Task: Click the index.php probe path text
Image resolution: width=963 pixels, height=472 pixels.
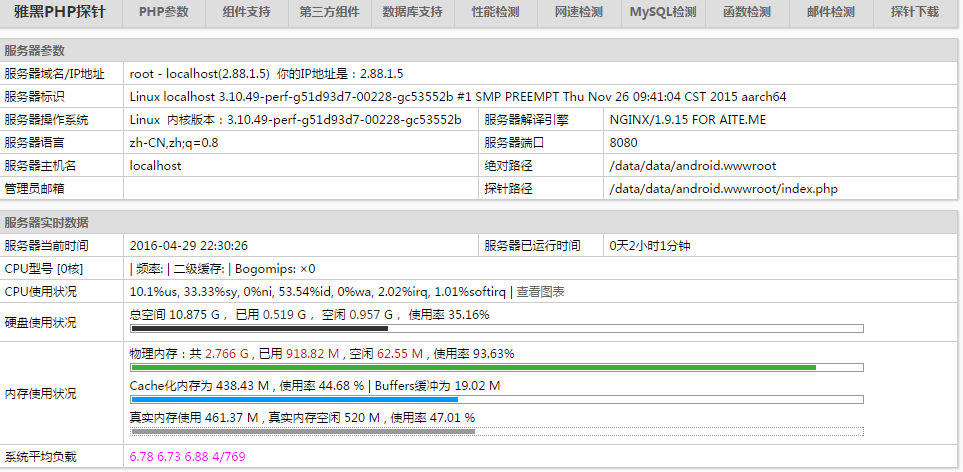Action: 723,189
